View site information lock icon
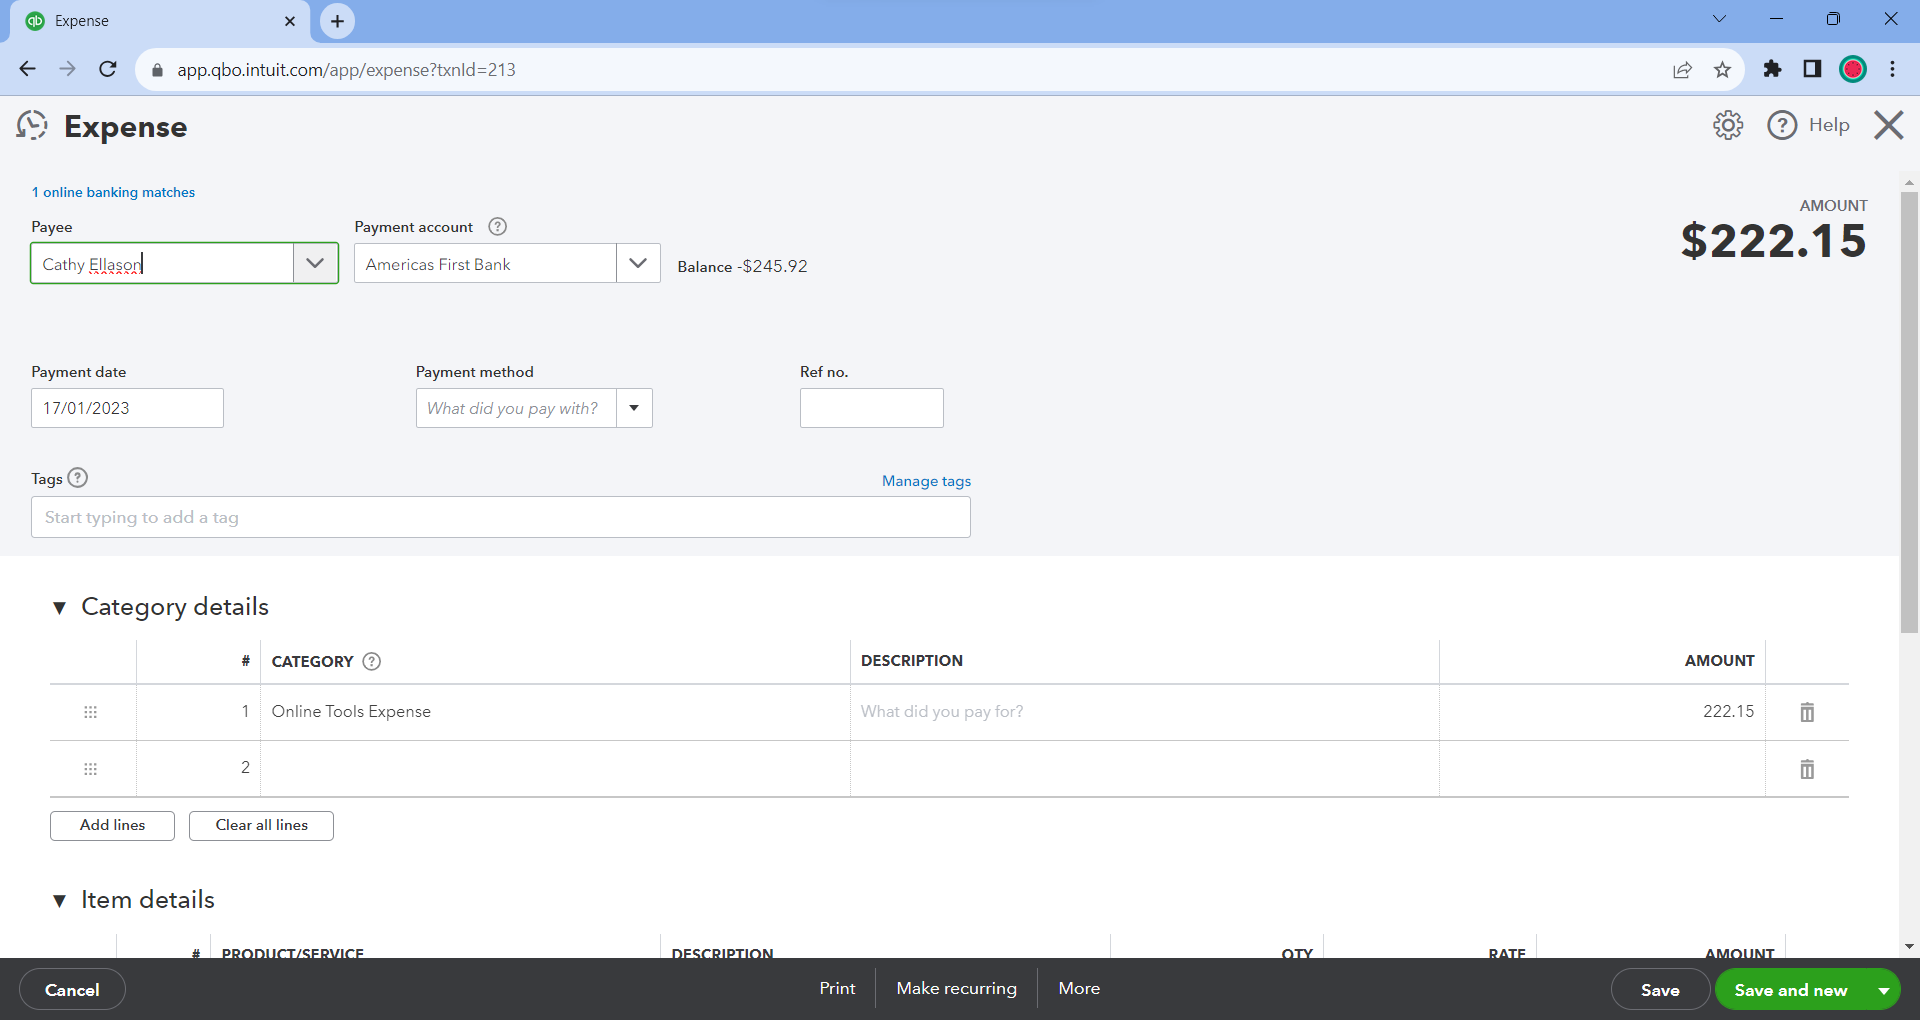The height and width of the screenshot is (1020, 1920). click(157, 70)
